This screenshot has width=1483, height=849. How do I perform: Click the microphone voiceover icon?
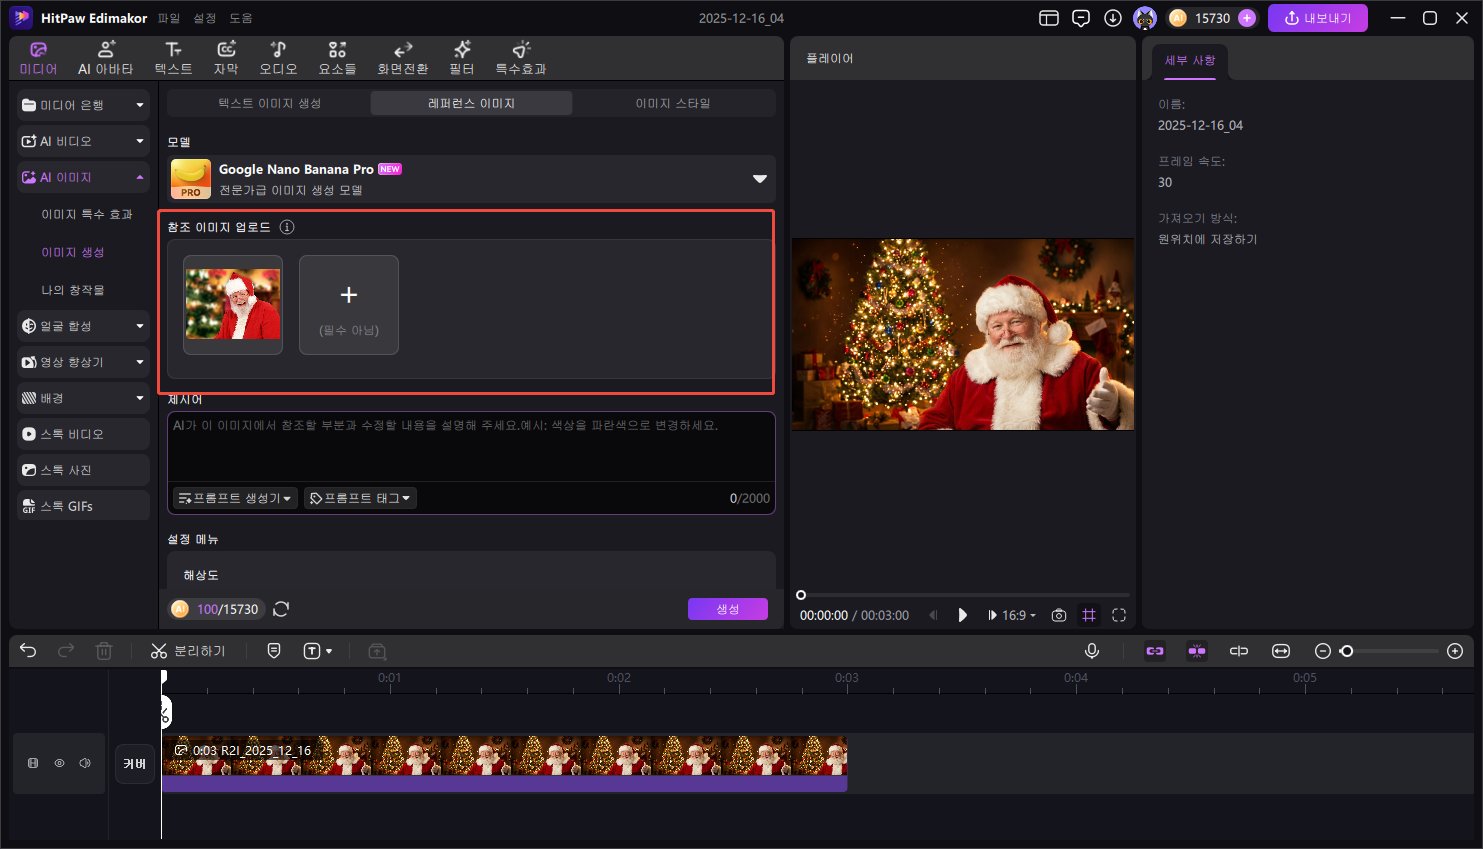click(1092, 651)
